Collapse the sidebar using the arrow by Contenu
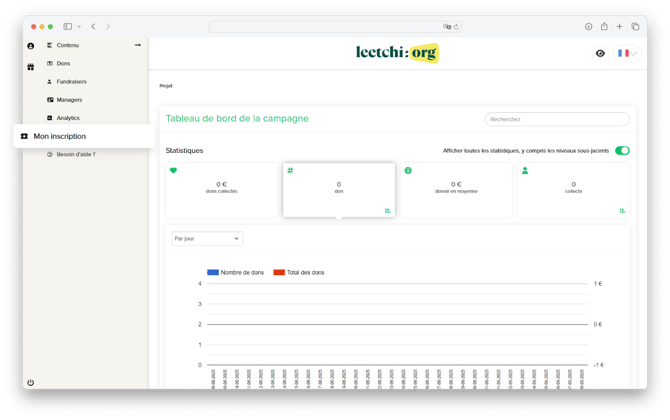The height and width of the screenshot is (420, 670). [138, 45]
